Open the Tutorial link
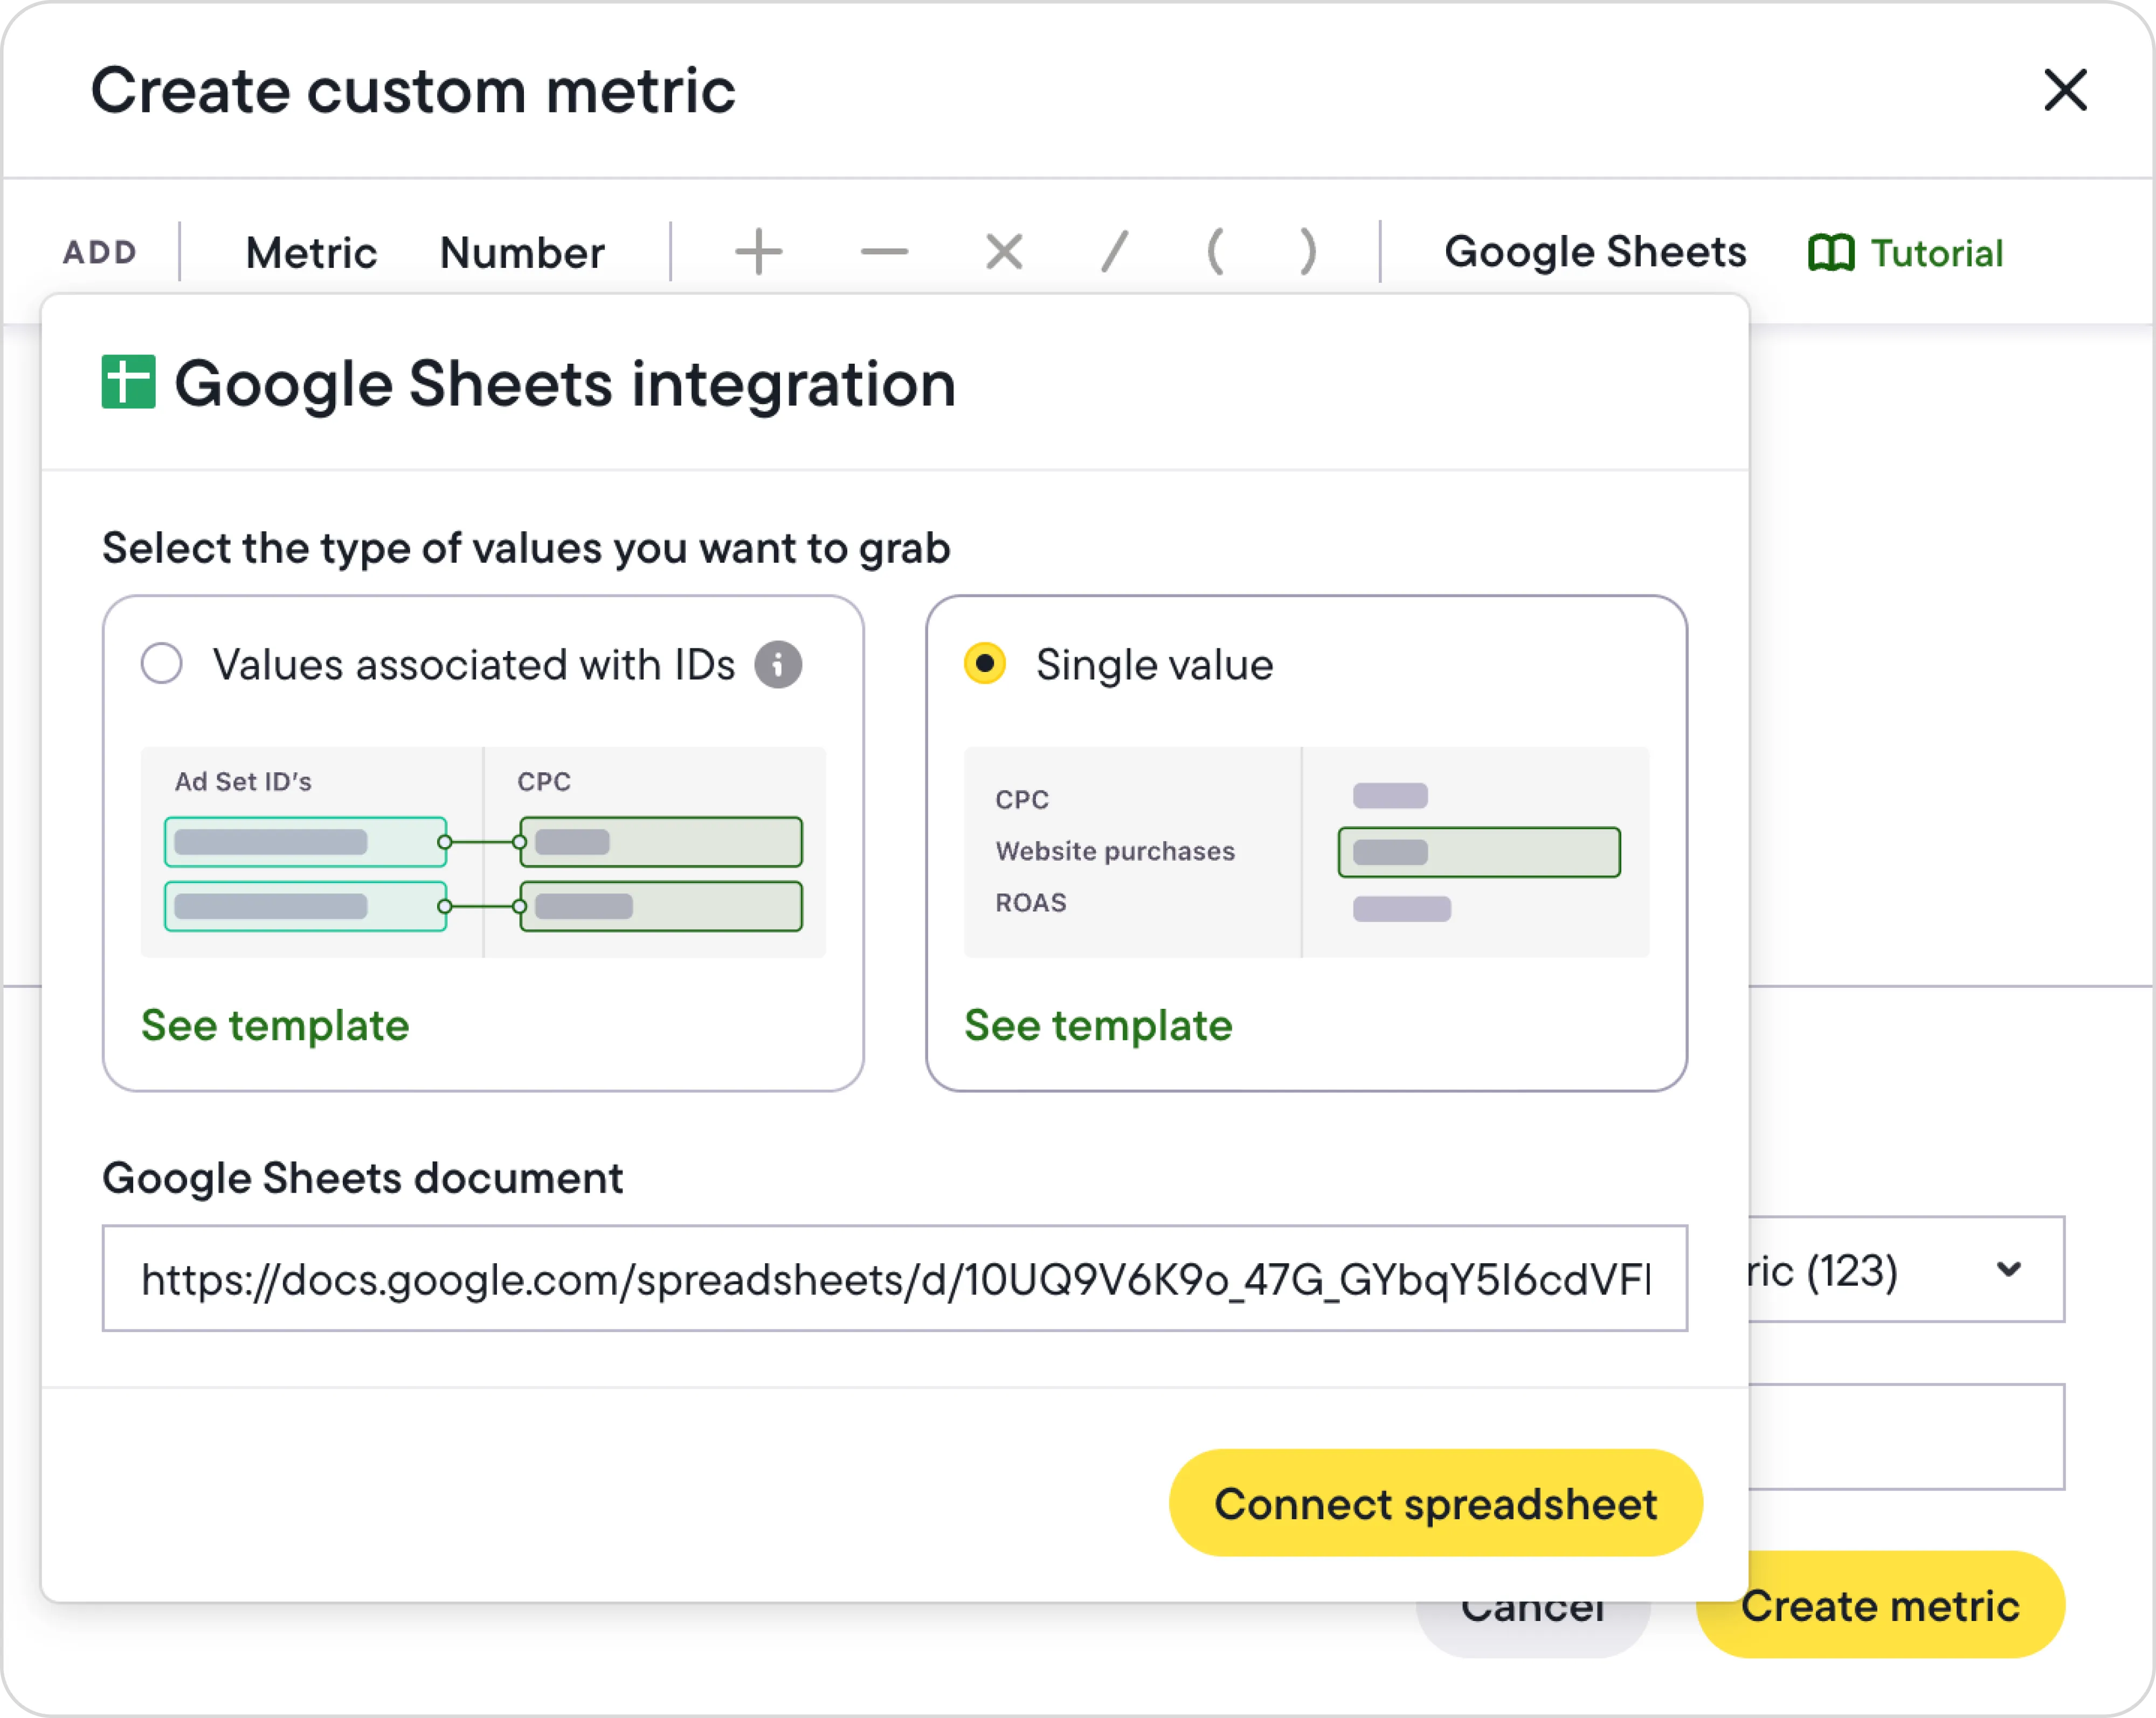2156x1718 pixels. point(1906,253)
